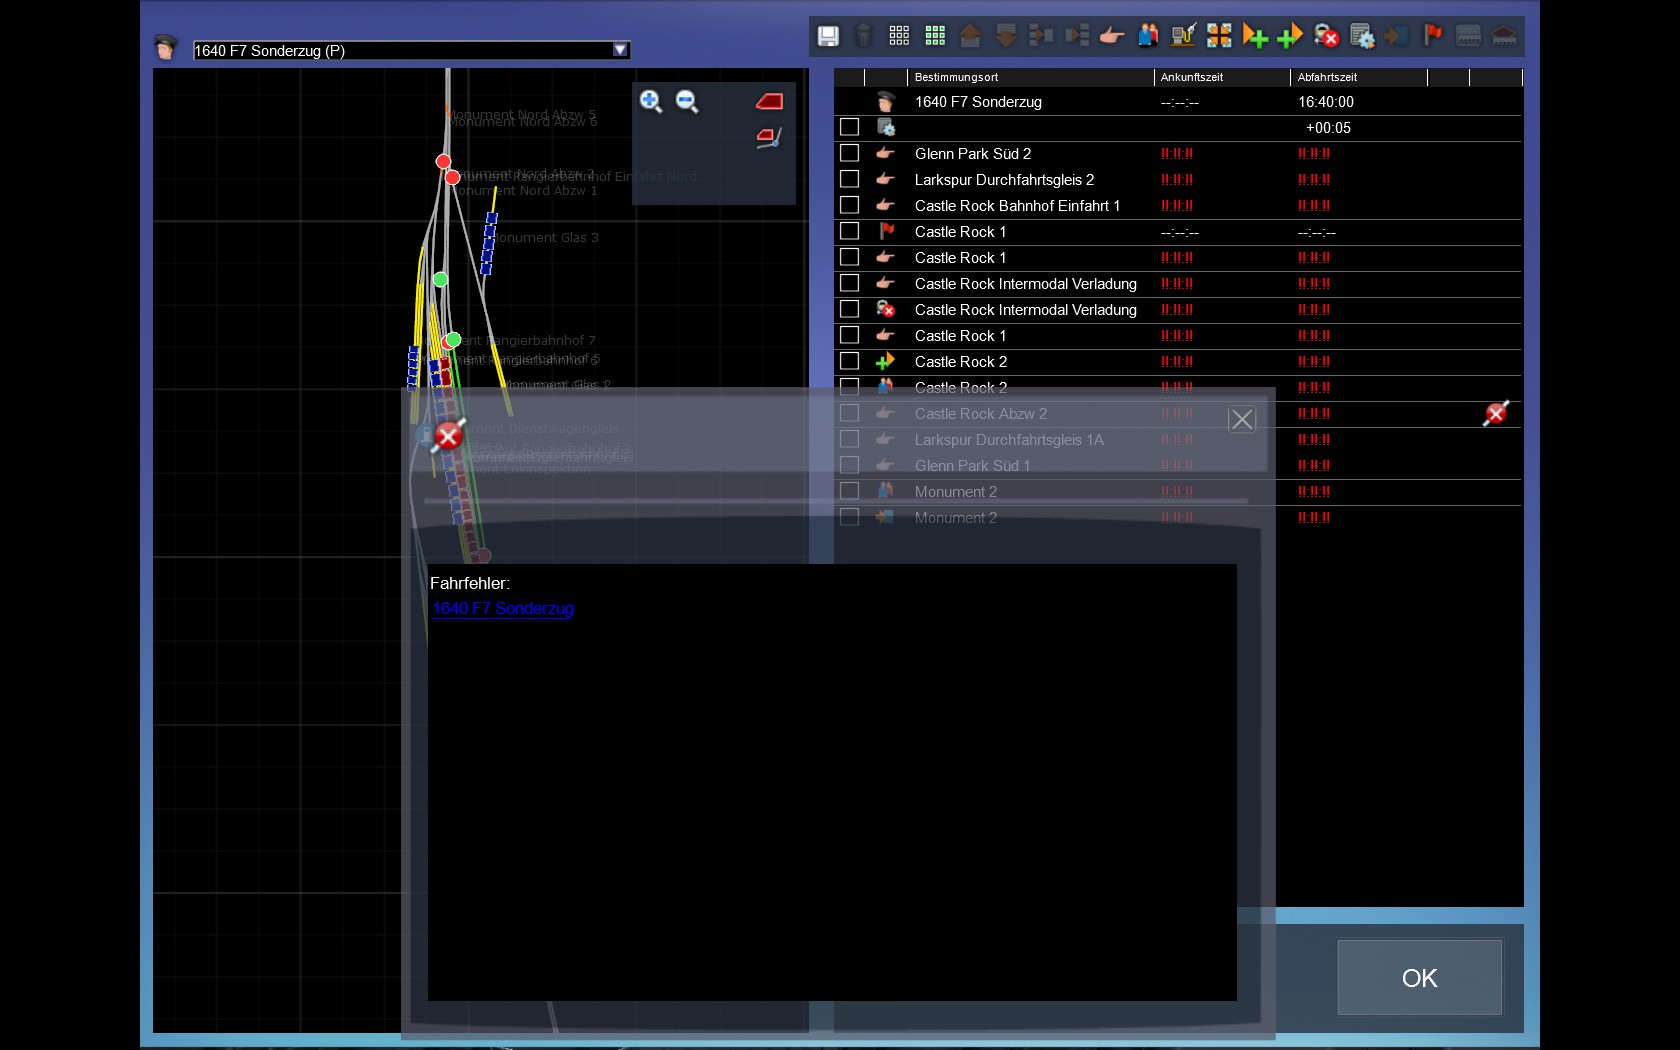
Task: Click the red X error marker on the map
Action: coord(448,435)
